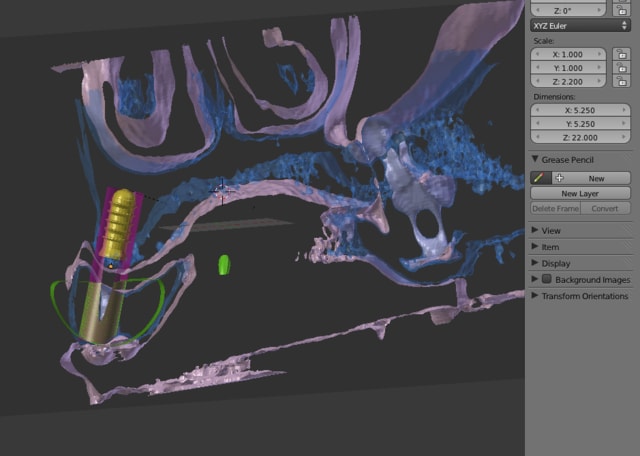The image size is (640, 456).
Task: Click the Grease Pencil data browse icon
Action: coord(539,177)
